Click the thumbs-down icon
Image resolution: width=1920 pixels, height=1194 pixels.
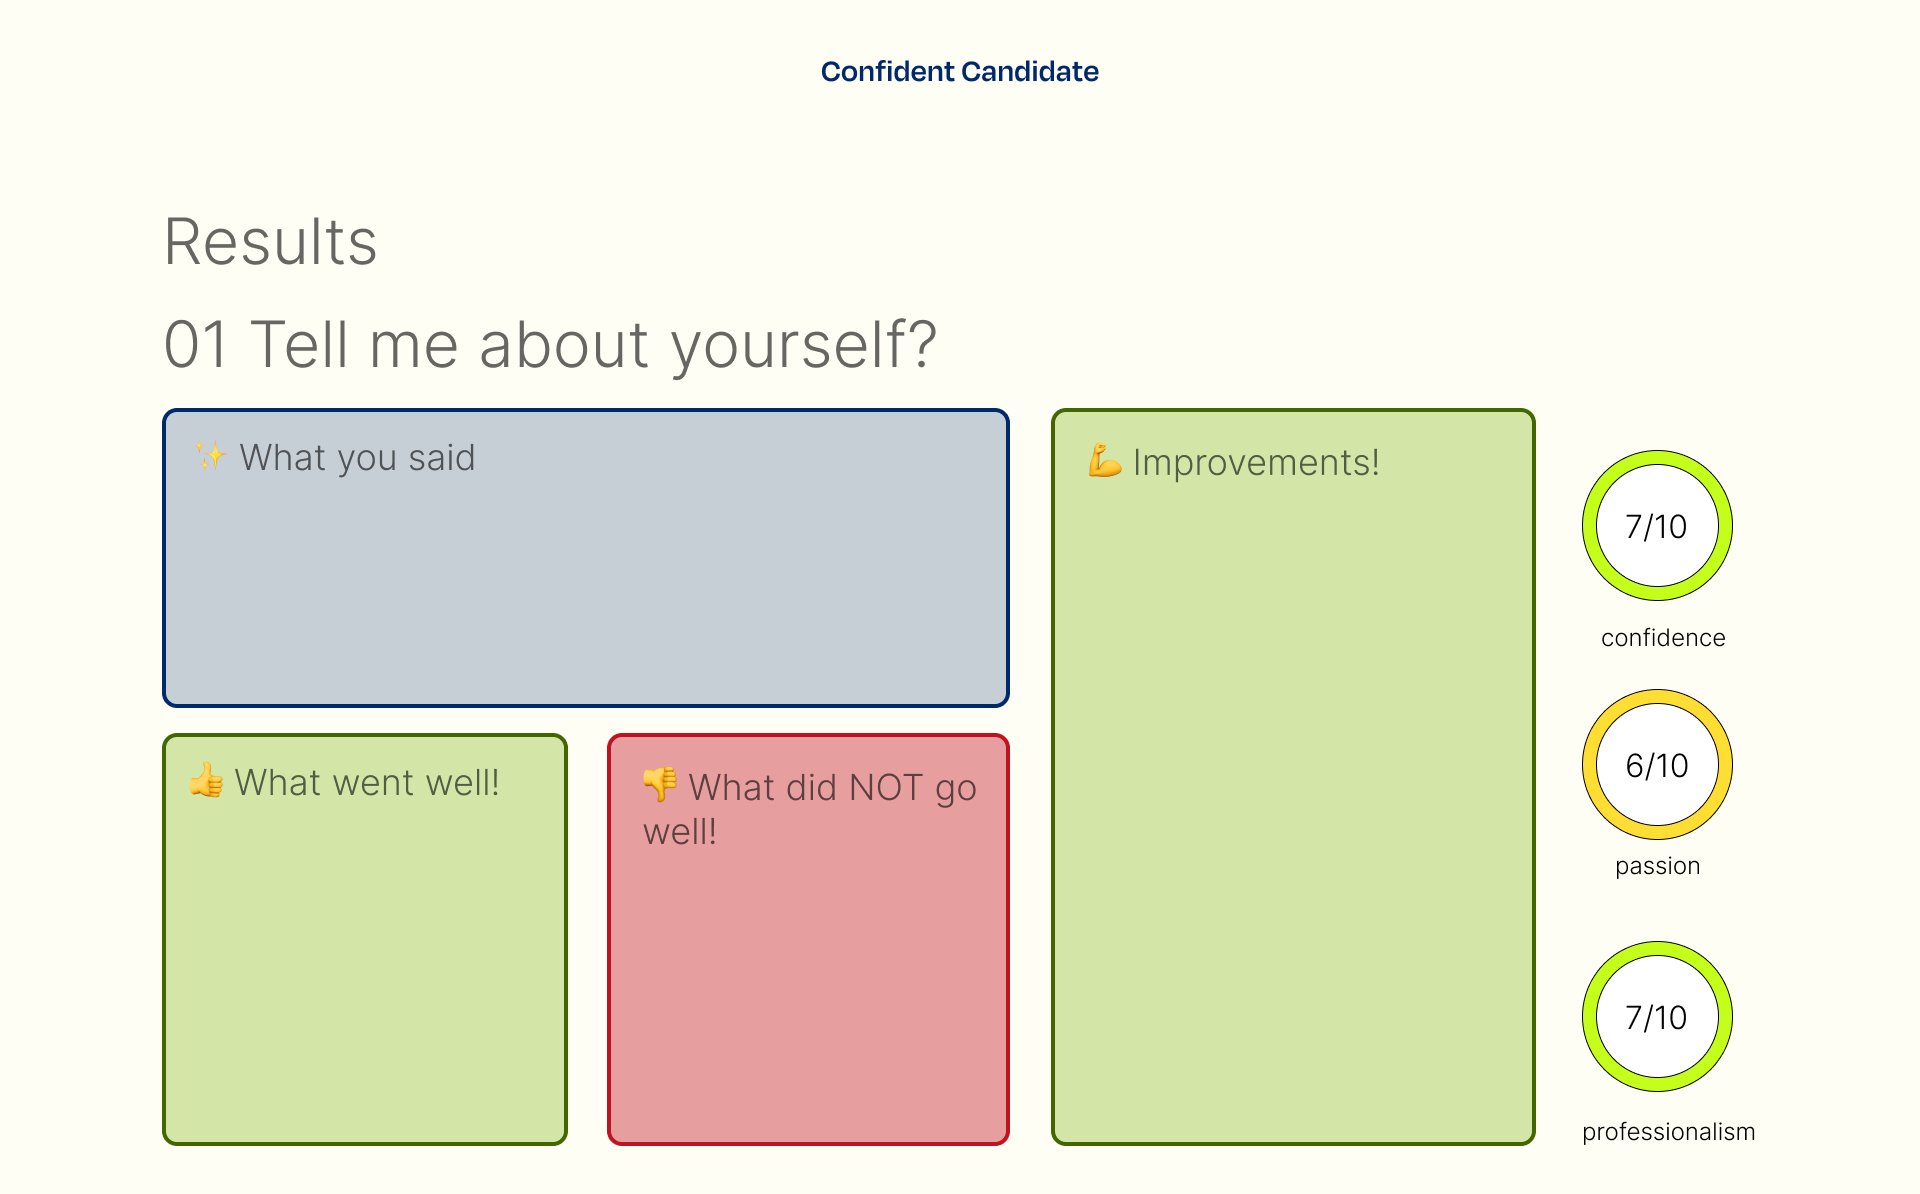click(660, 785)
